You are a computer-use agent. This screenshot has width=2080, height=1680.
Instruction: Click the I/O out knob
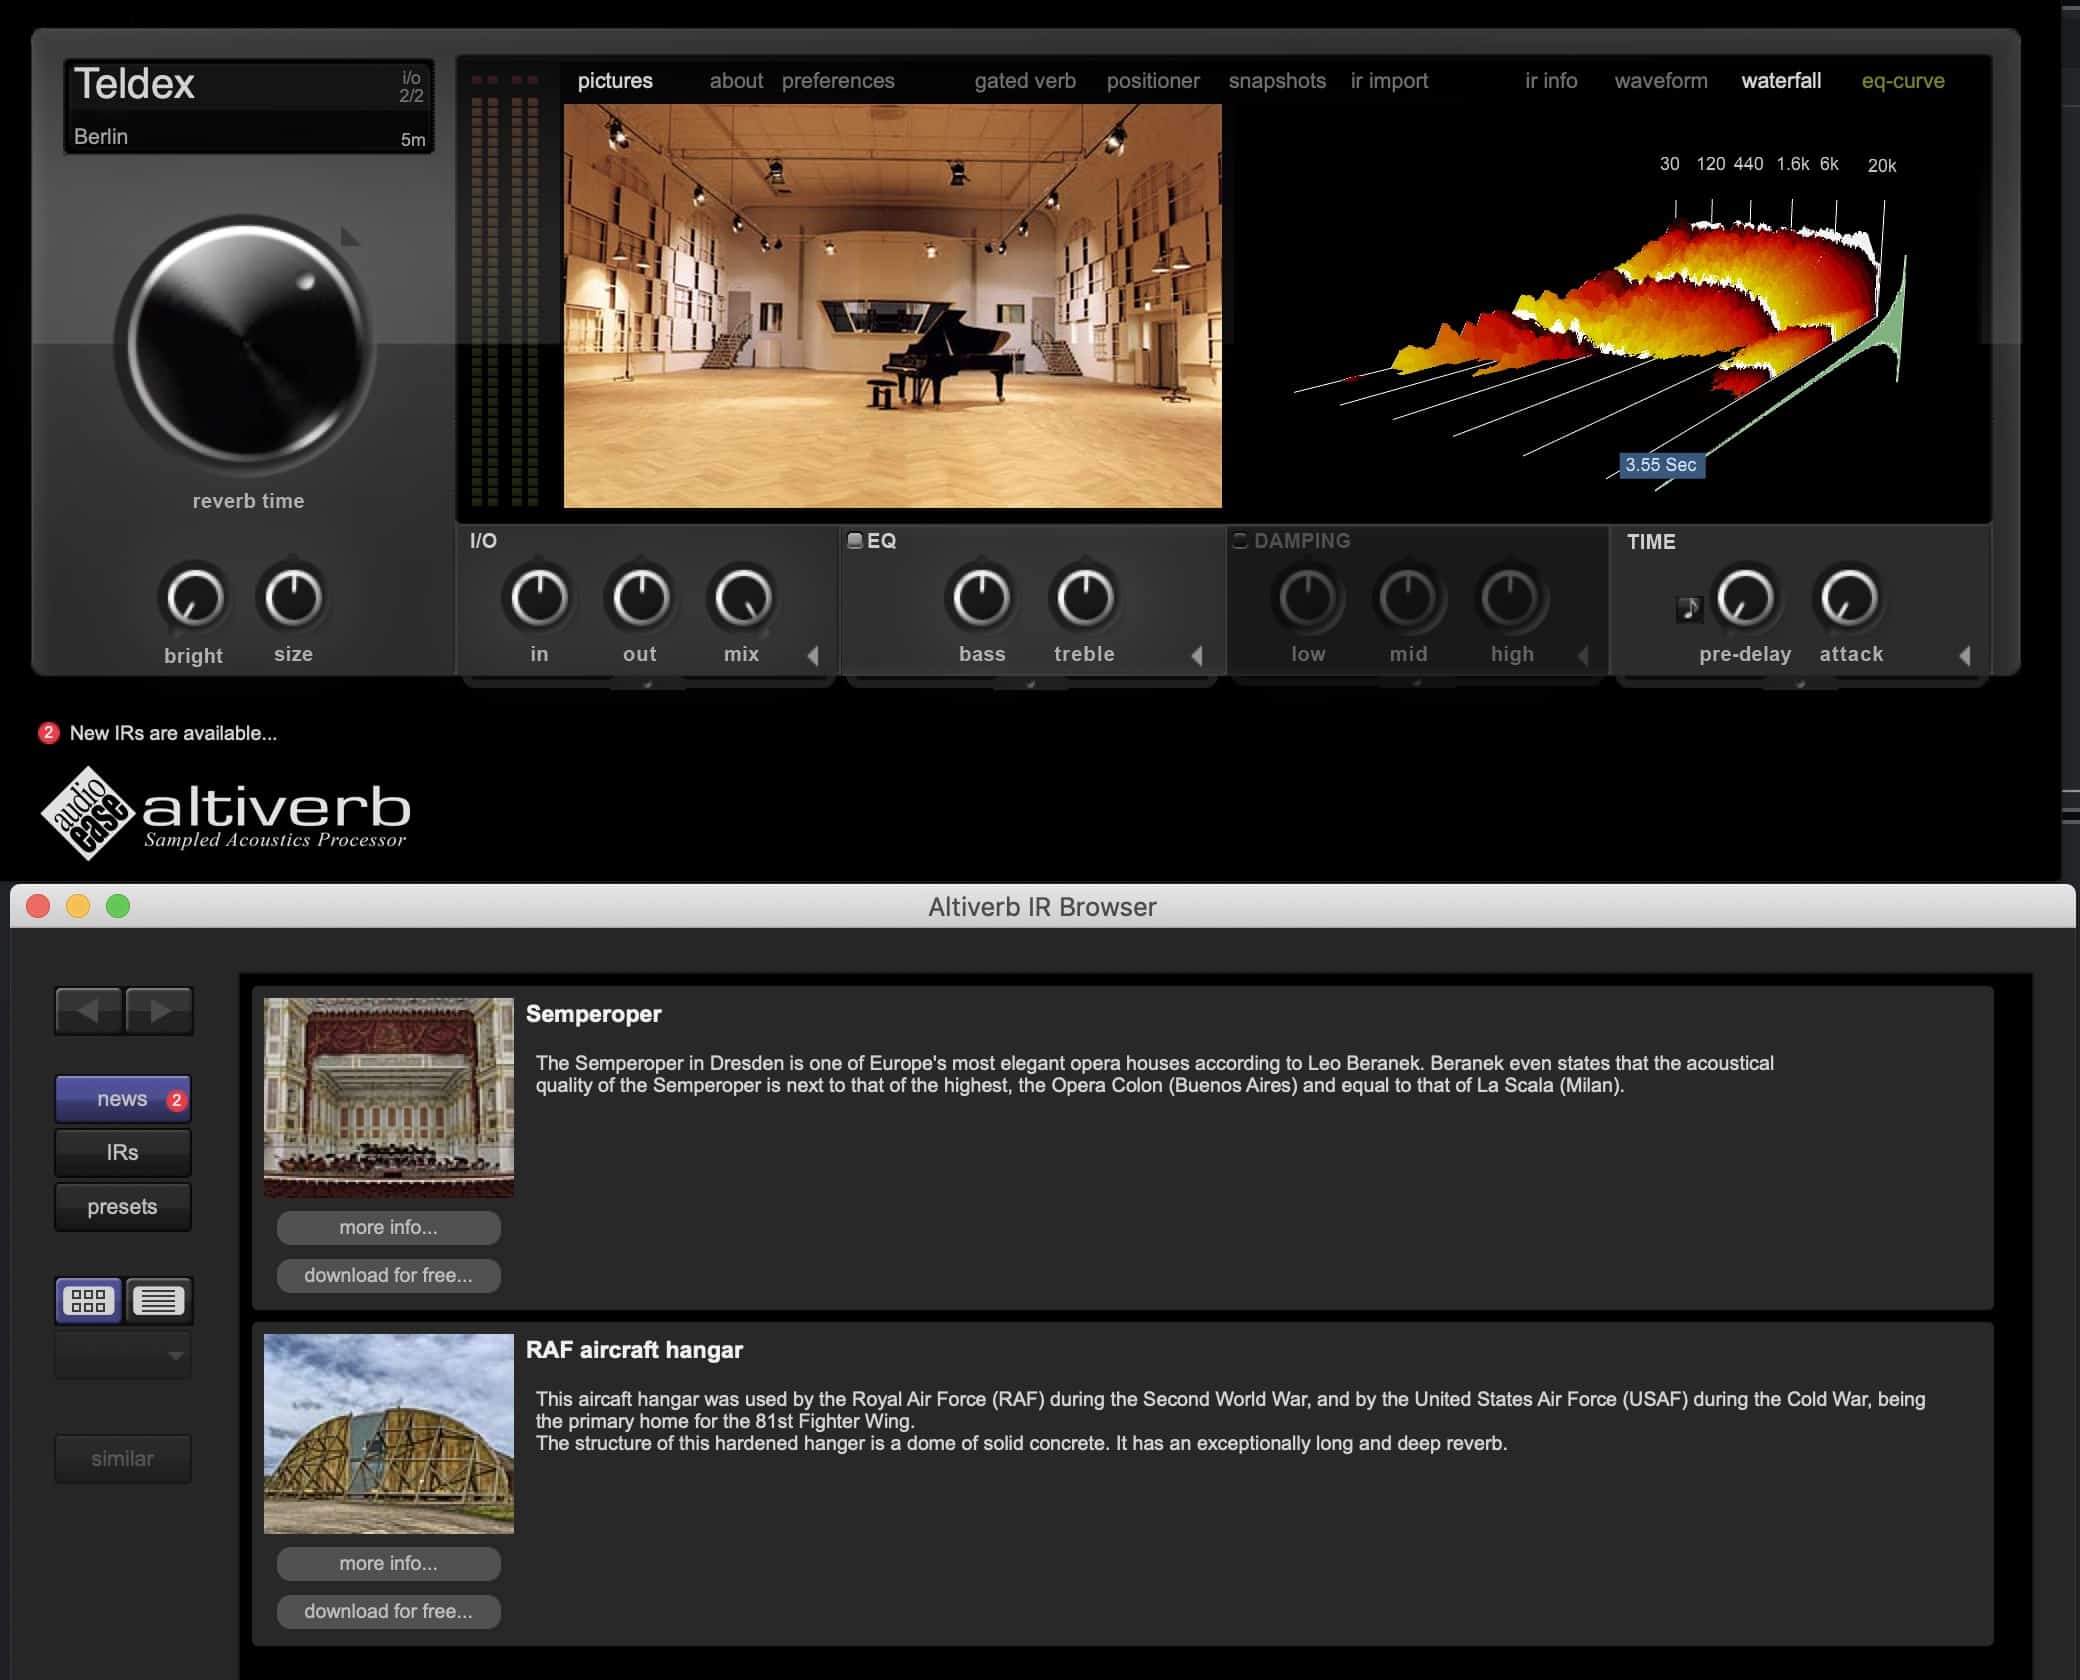(x=640, y=597)
